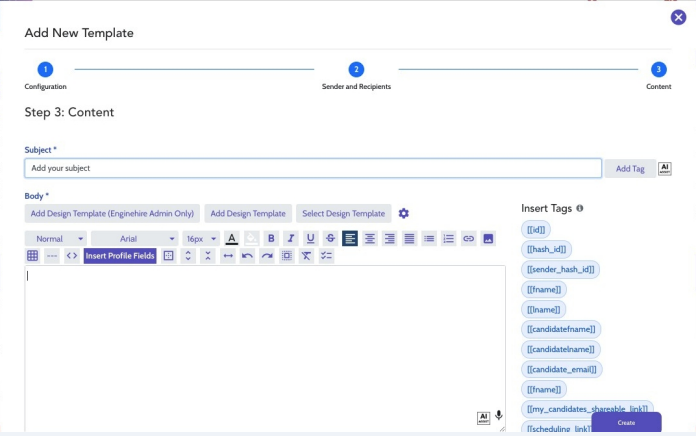Click the Create button
The width and height of the screenshot is (696, 436).
pyautogui.click(x=626, y=422)
